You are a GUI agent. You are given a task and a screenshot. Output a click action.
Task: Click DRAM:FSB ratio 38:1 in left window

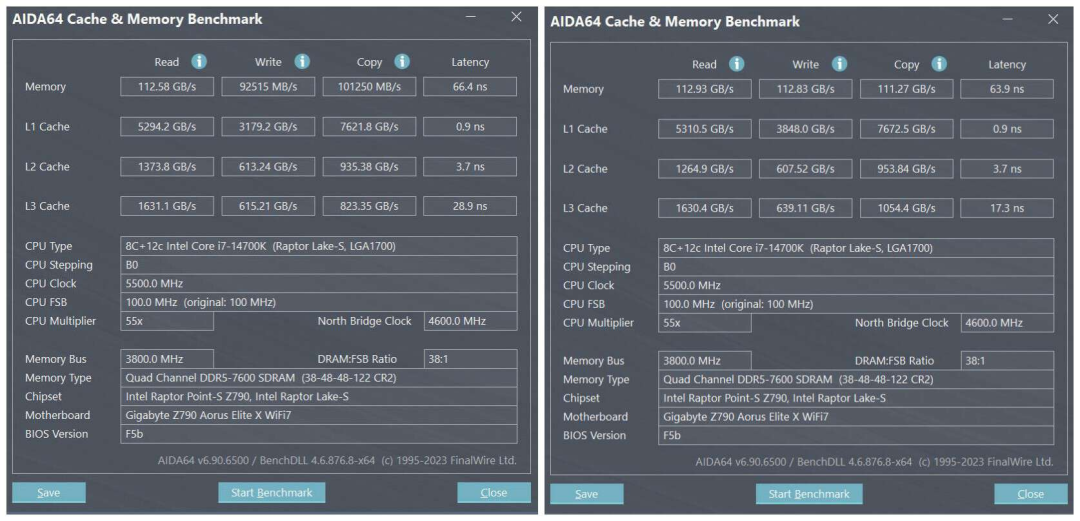[470, 359]
